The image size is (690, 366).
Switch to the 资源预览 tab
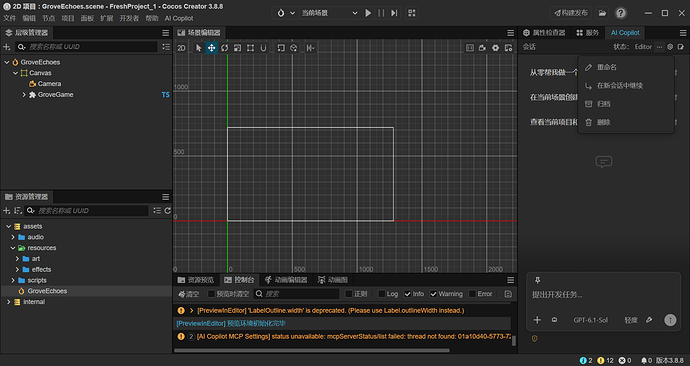[x=196, y=280]
